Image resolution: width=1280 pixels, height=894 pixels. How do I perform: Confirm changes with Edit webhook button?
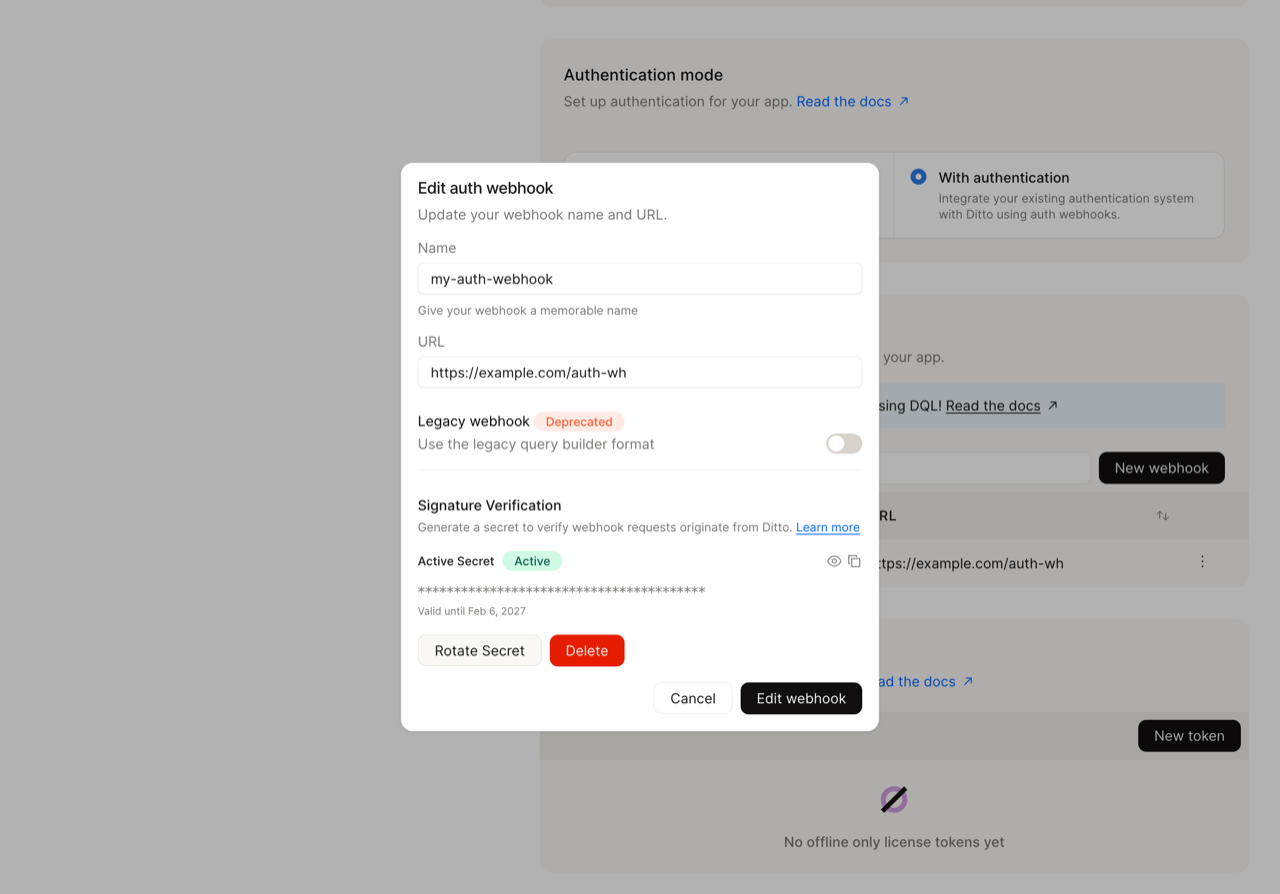(801, 698)
